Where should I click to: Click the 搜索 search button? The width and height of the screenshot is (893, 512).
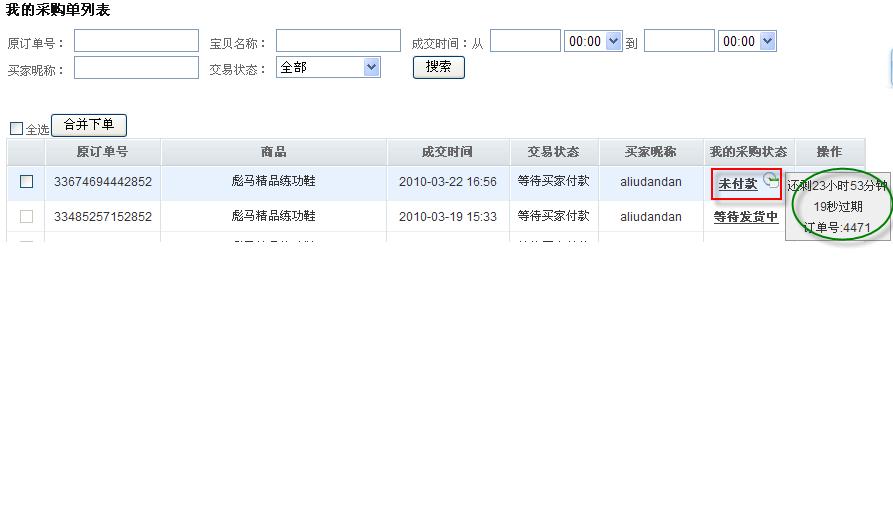(438, 67)
